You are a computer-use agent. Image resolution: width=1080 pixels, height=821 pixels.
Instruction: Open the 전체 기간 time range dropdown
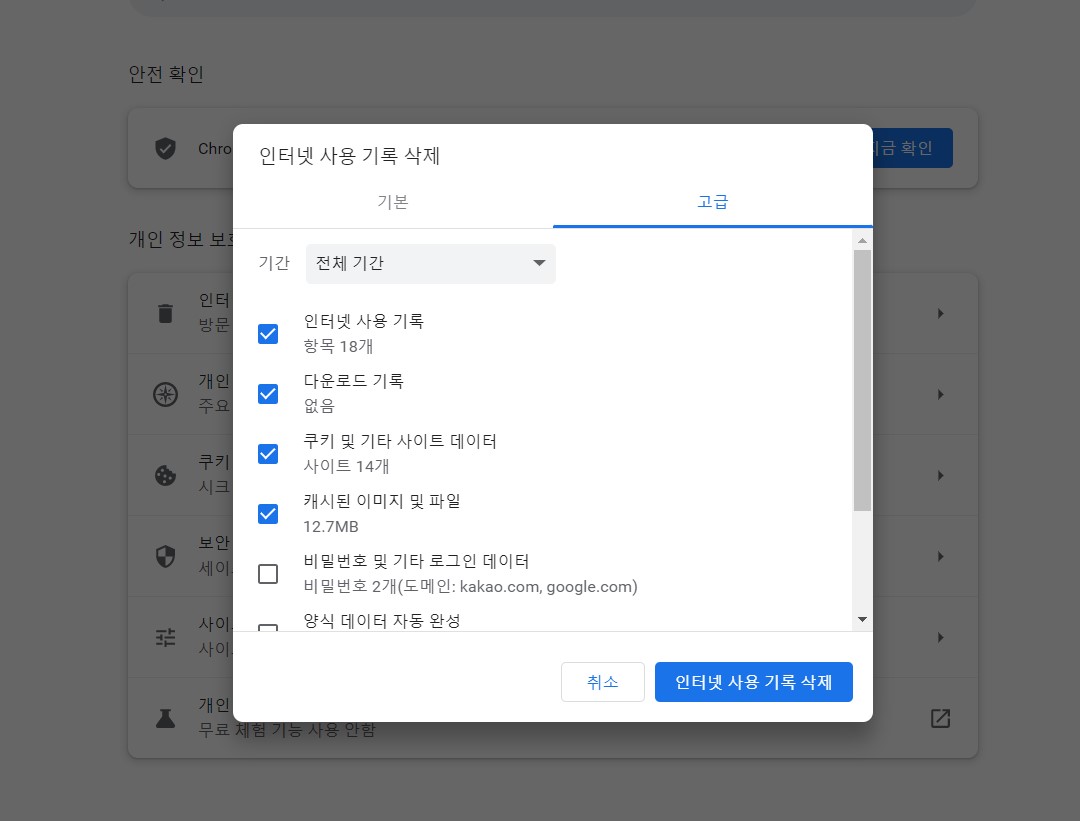[430, 263]
